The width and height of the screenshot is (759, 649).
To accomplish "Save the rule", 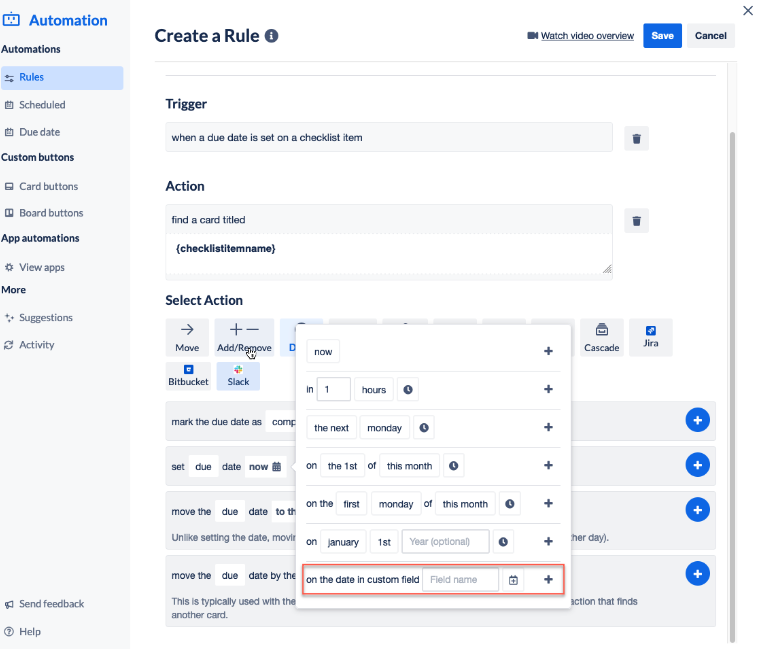I will pos(662,36).
